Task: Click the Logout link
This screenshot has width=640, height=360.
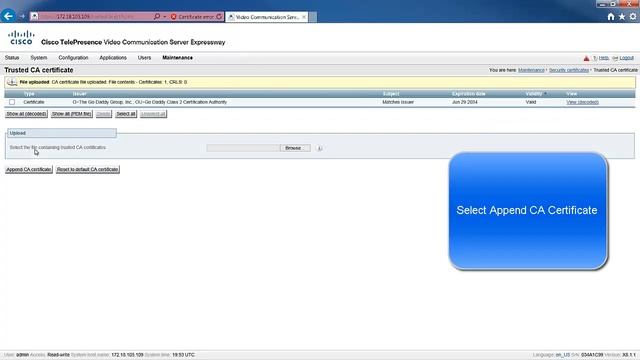Action: (627, 58)
